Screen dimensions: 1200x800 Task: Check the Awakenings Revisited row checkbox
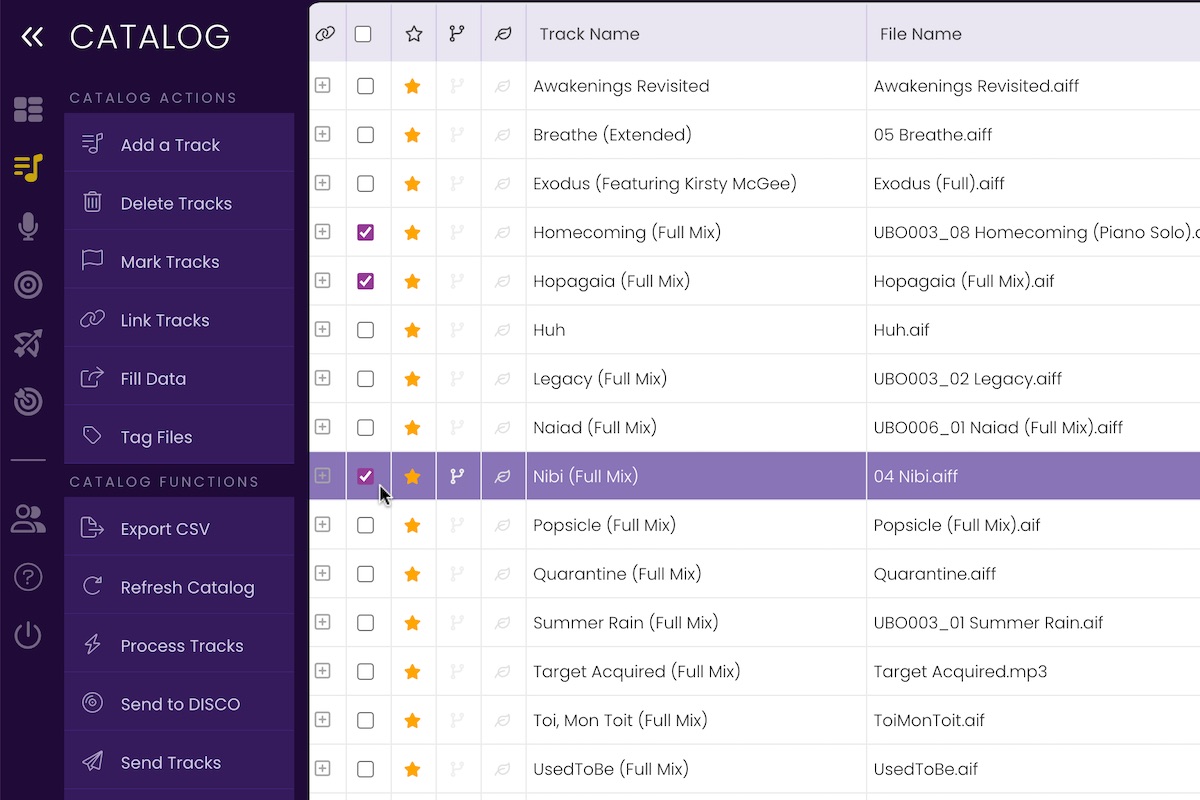point(365,86)
